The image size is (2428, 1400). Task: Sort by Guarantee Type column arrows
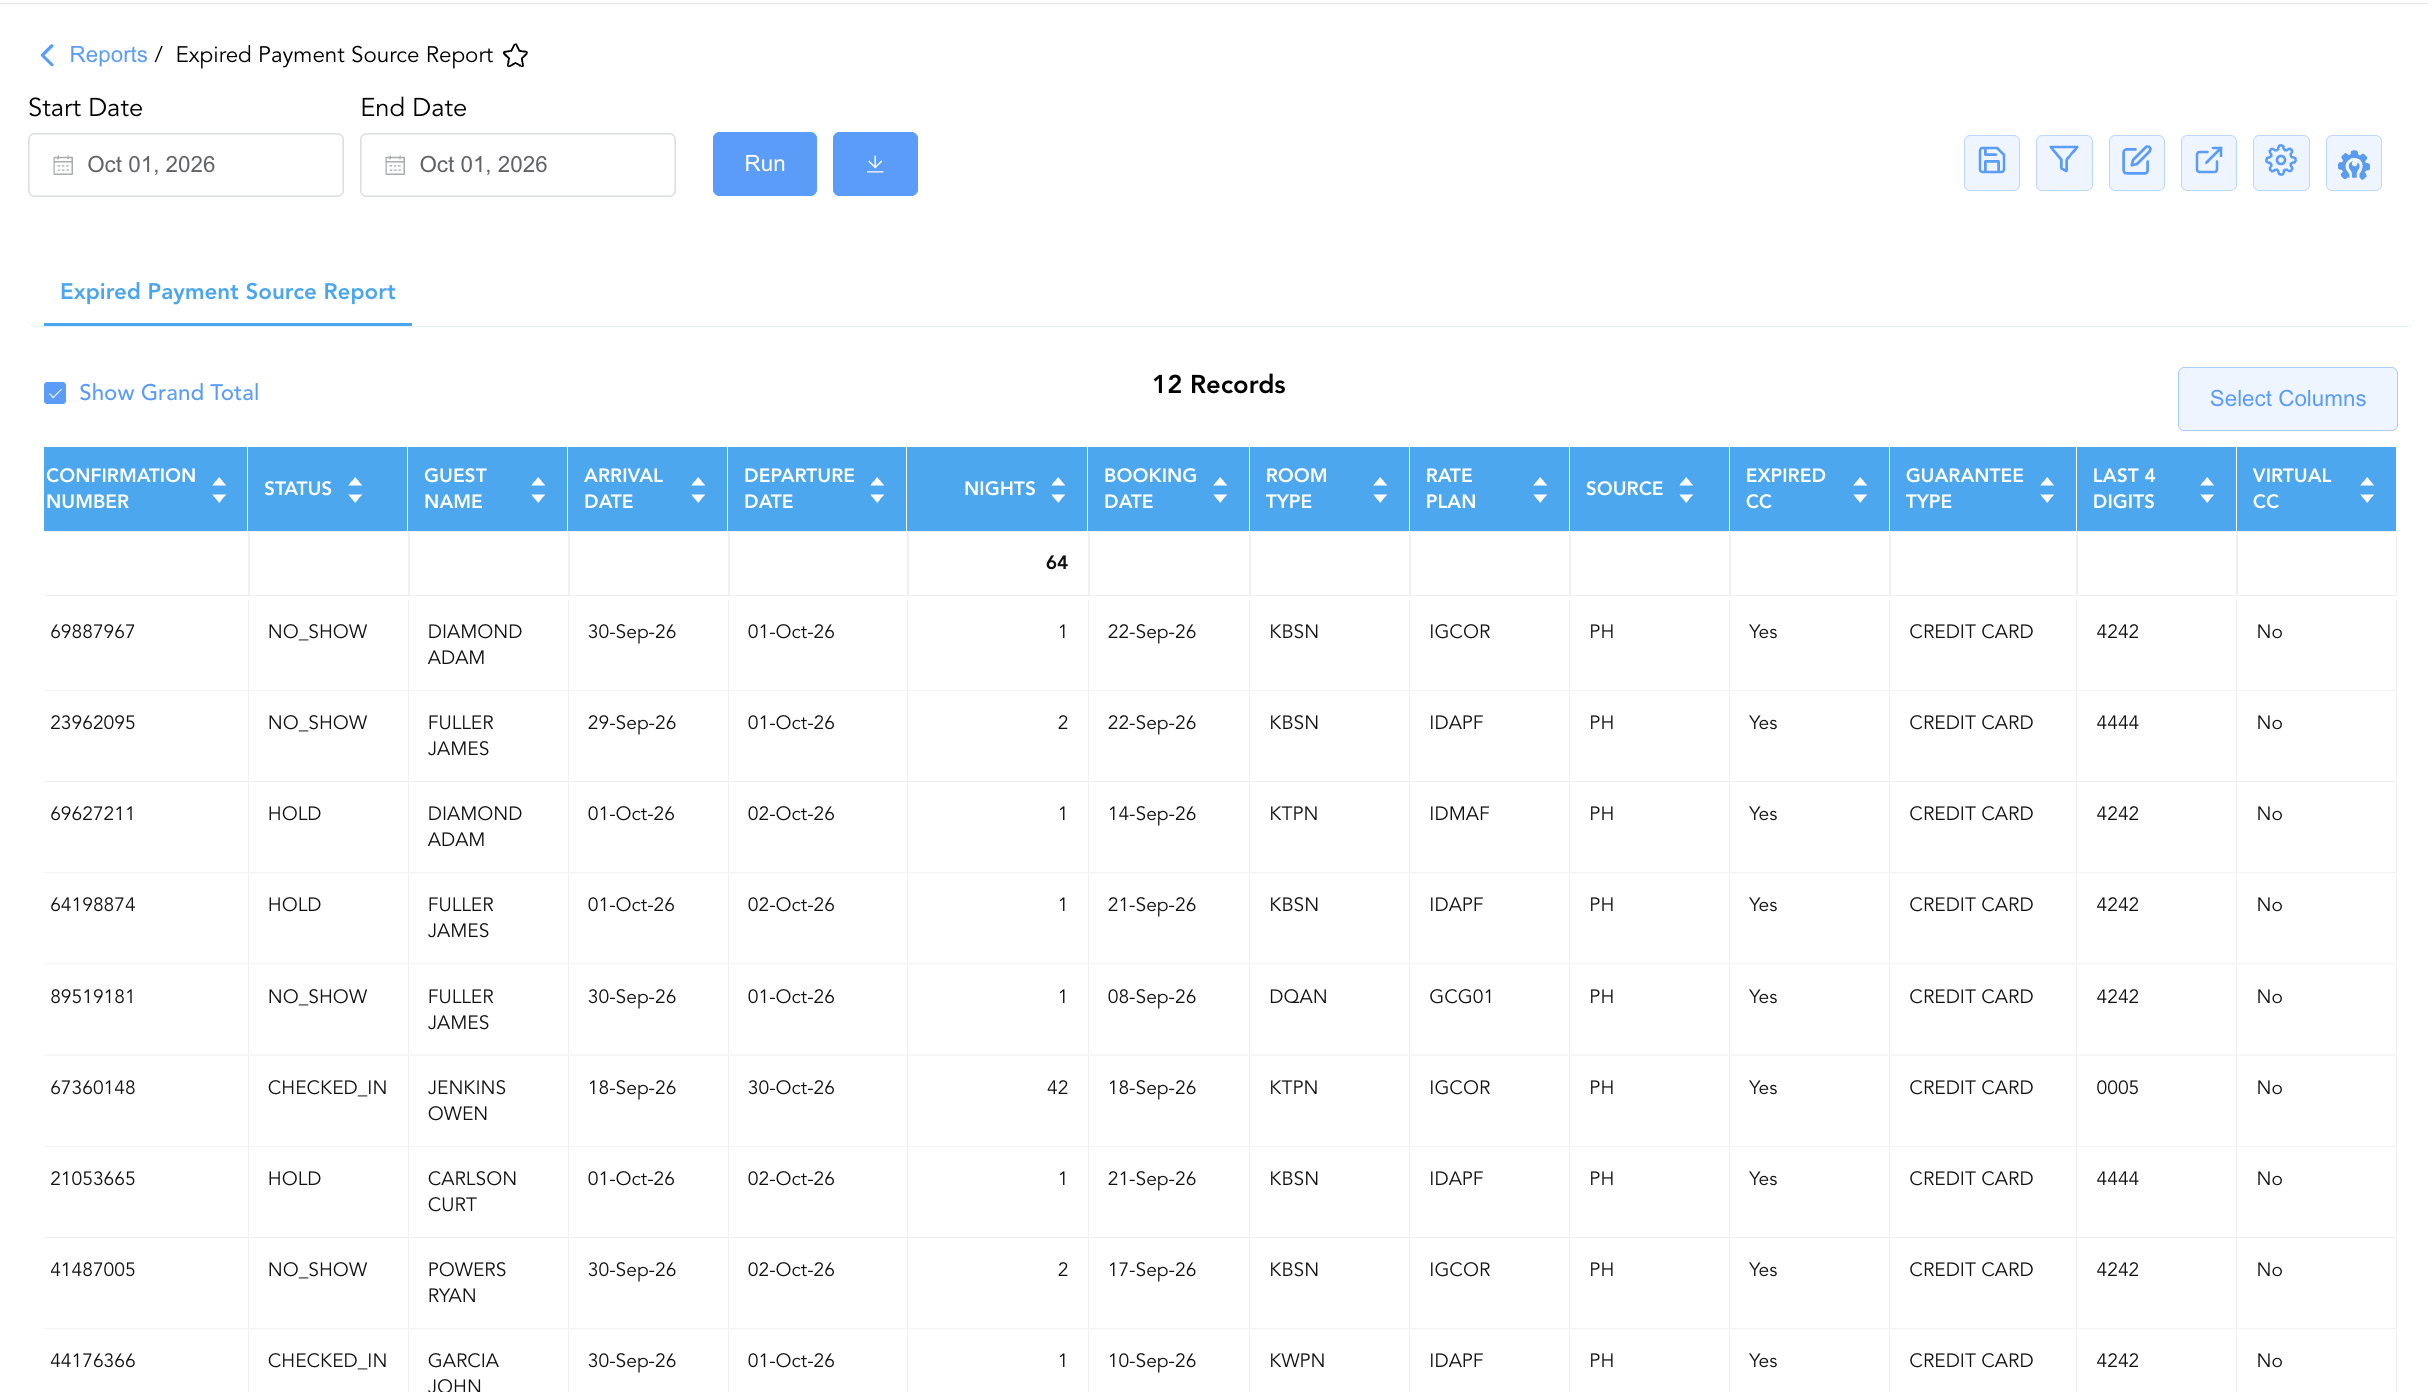click(x=2047, y=489)
